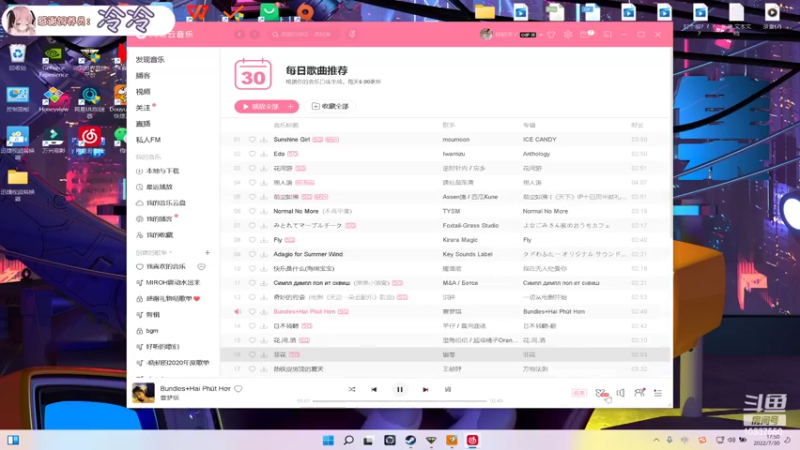Click the 收藏全部 collect all button
This screenshot has height=450, width=800.
[330, 106]
